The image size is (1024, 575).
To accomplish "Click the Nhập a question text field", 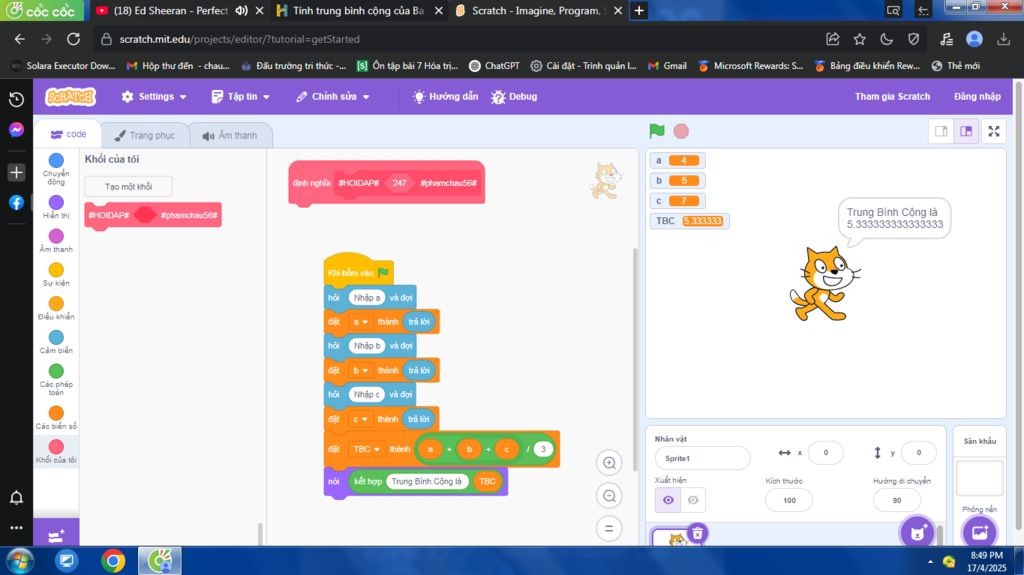I will 366,297.
